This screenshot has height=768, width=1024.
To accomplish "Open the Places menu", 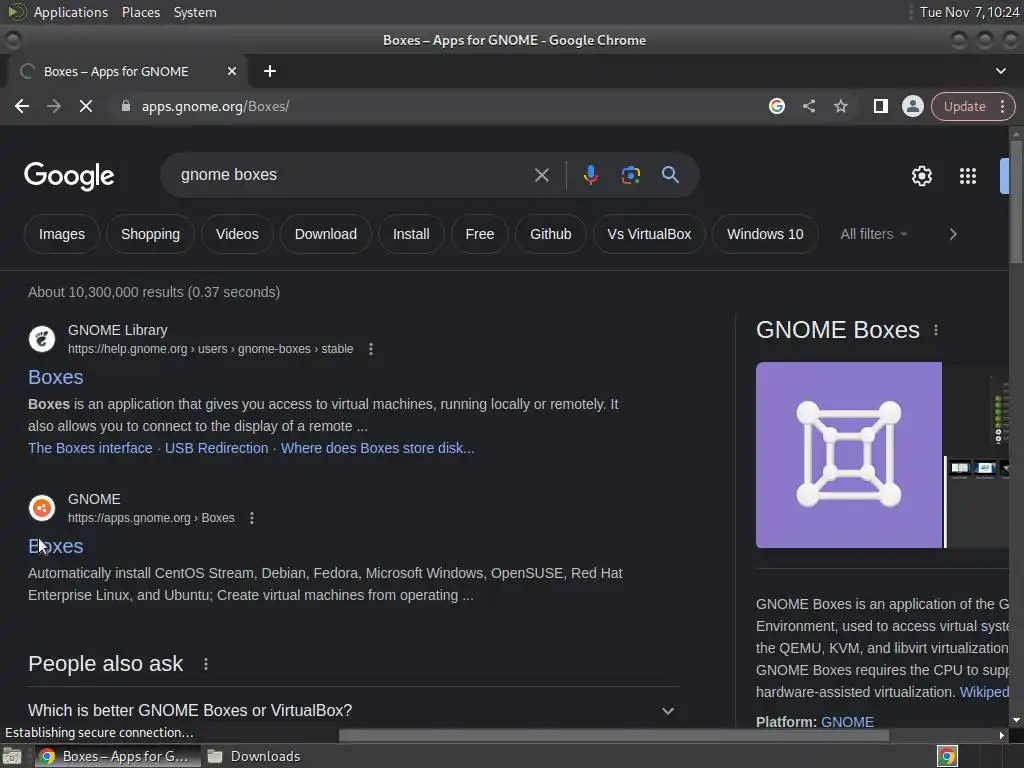I will click(140, 12).
